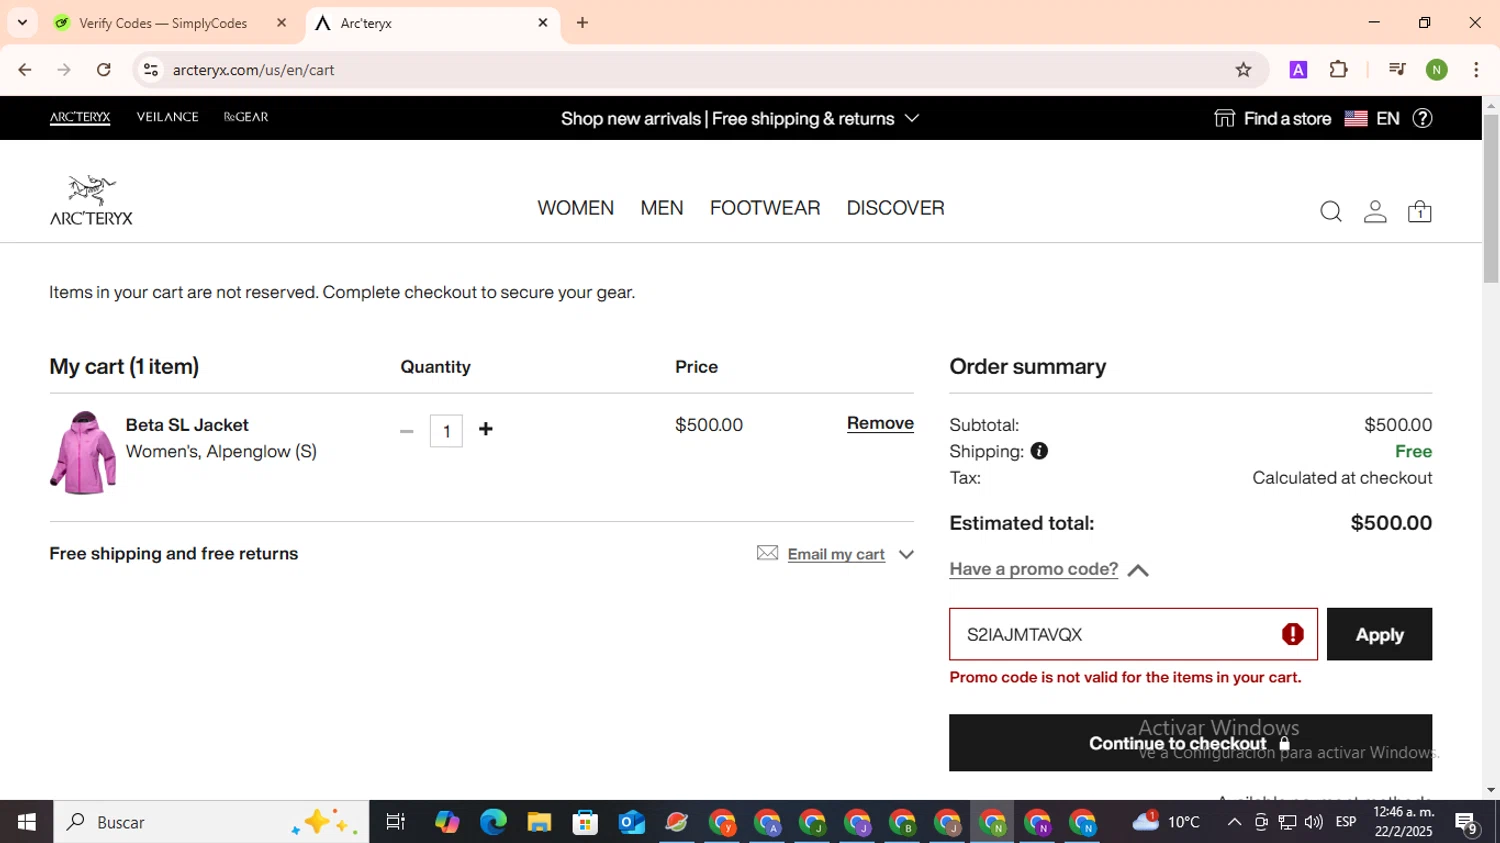Click the address bar URL
This screenshot has width=1500, height=843.
point(253,70)
